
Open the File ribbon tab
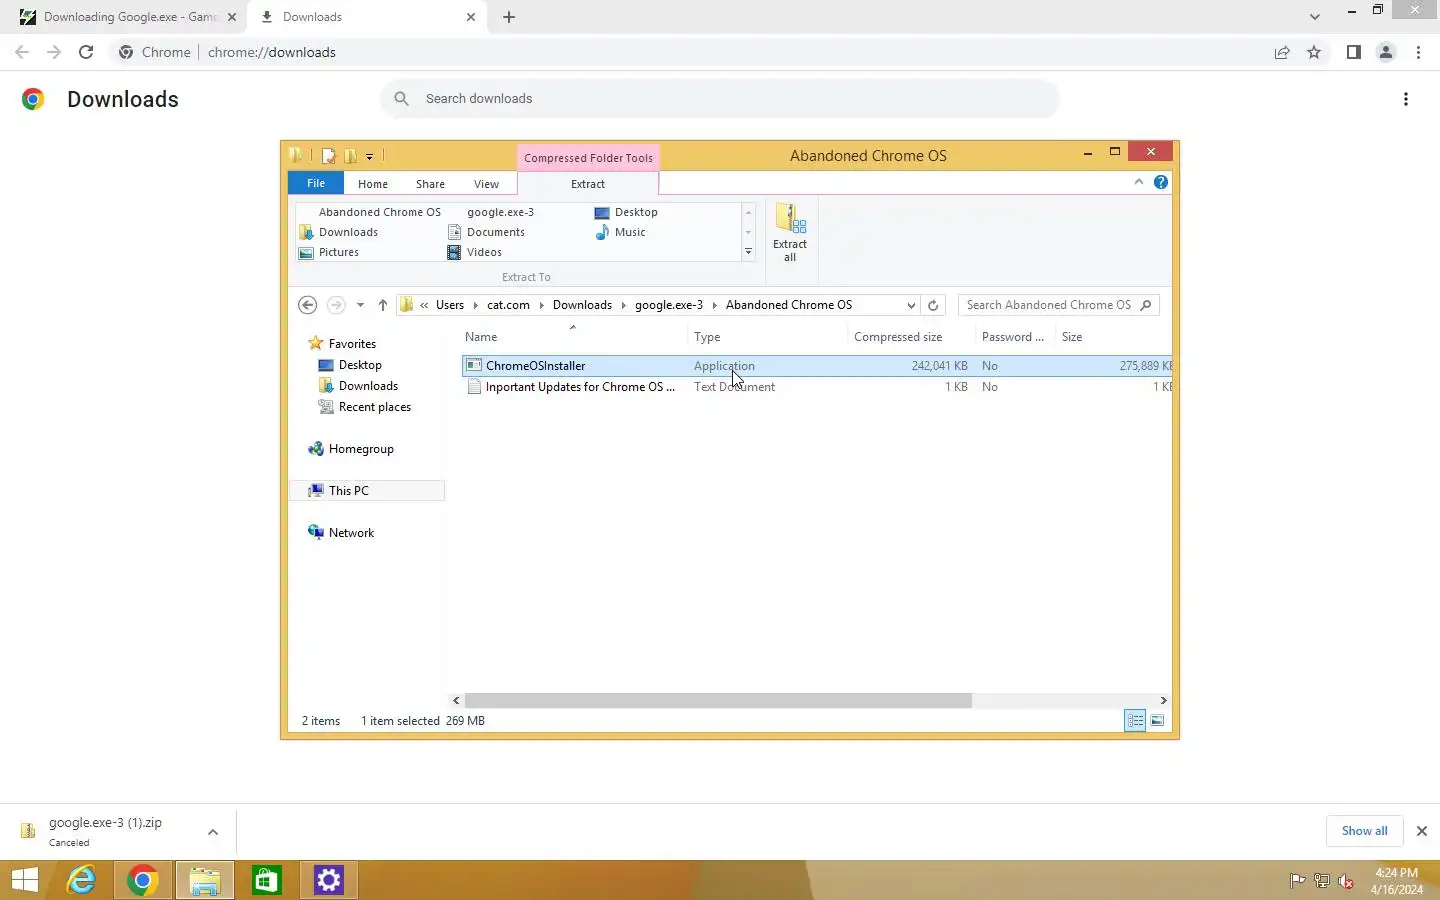(316, 183)
